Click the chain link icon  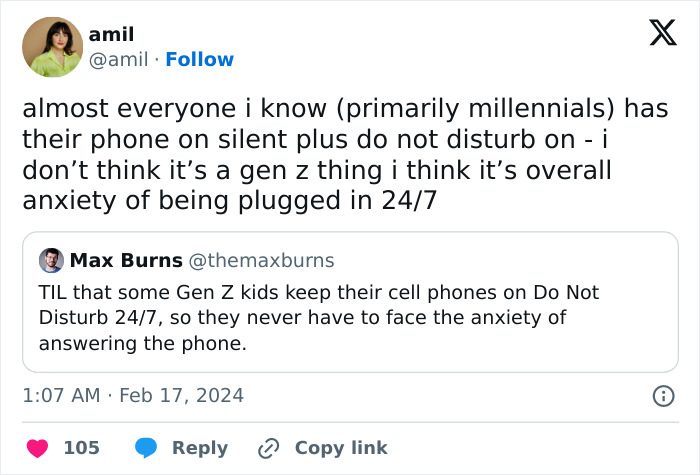coord(267,448)
